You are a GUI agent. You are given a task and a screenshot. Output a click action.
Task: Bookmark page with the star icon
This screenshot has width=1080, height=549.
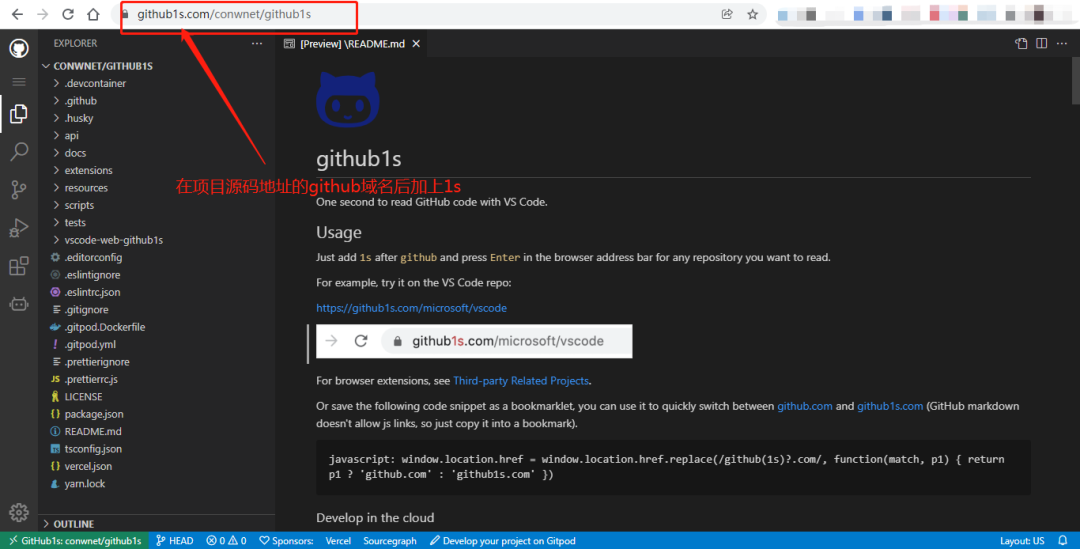coord(752,14)
